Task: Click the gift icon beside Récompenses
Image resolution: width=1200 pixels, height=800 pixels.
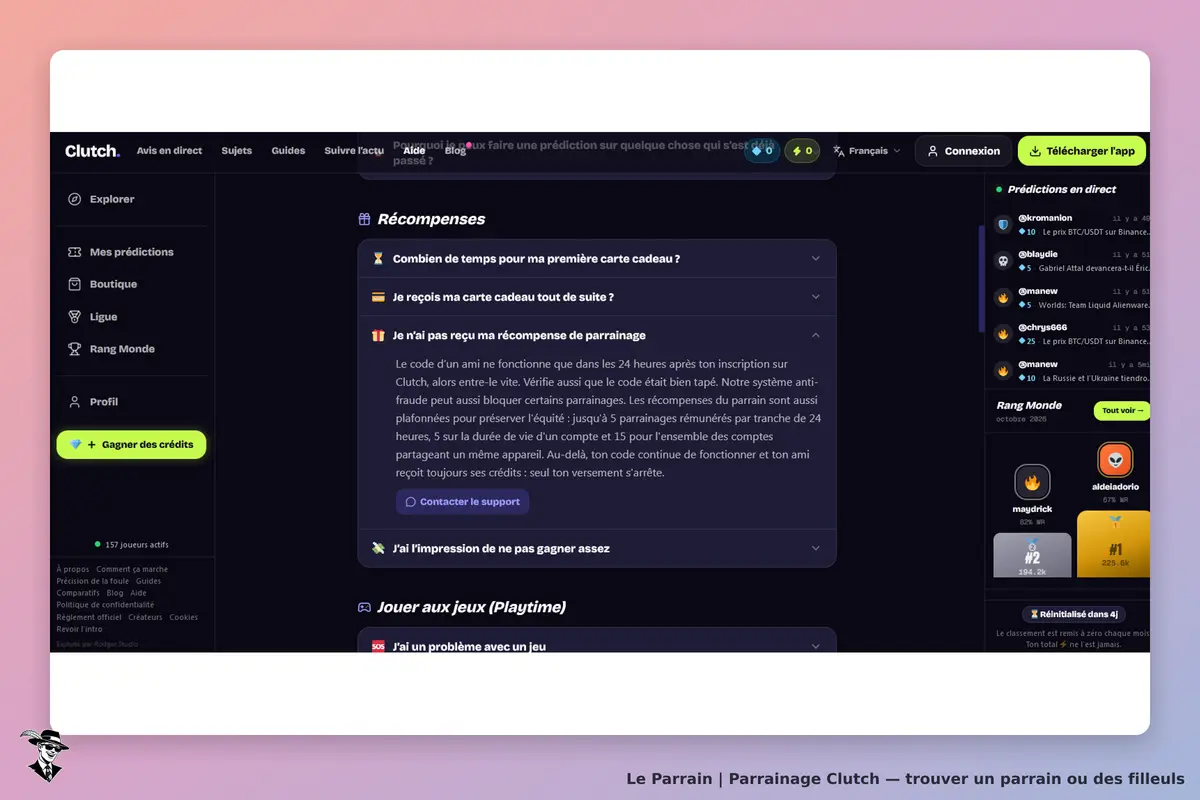Action: tap(365, 219)
